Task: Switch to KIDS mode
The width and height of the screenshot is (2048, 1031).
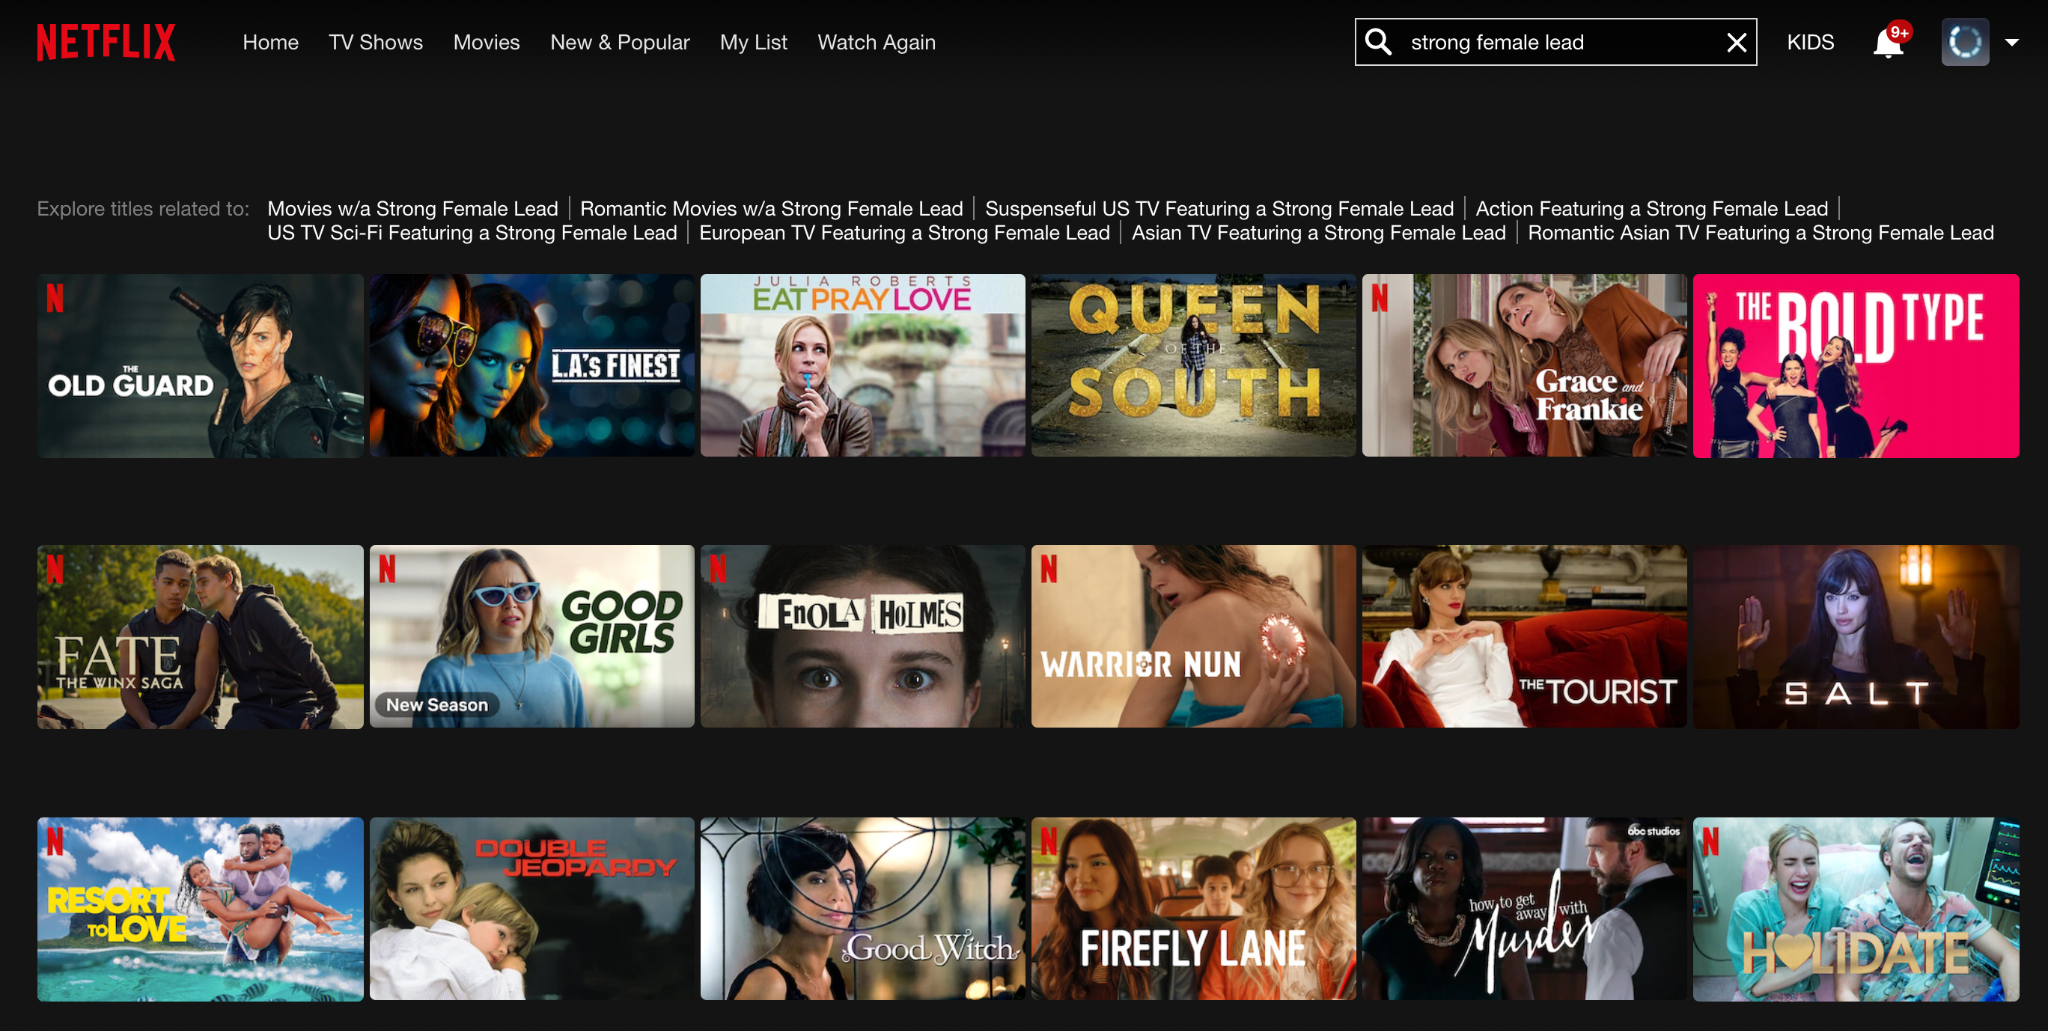Action: click(1811, 42)
